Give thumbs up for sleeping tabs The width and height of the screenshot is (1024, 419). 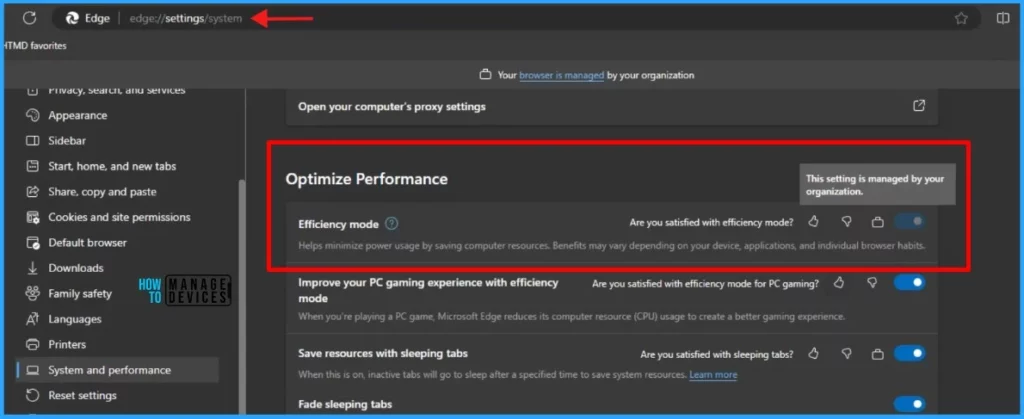point(813,354)
